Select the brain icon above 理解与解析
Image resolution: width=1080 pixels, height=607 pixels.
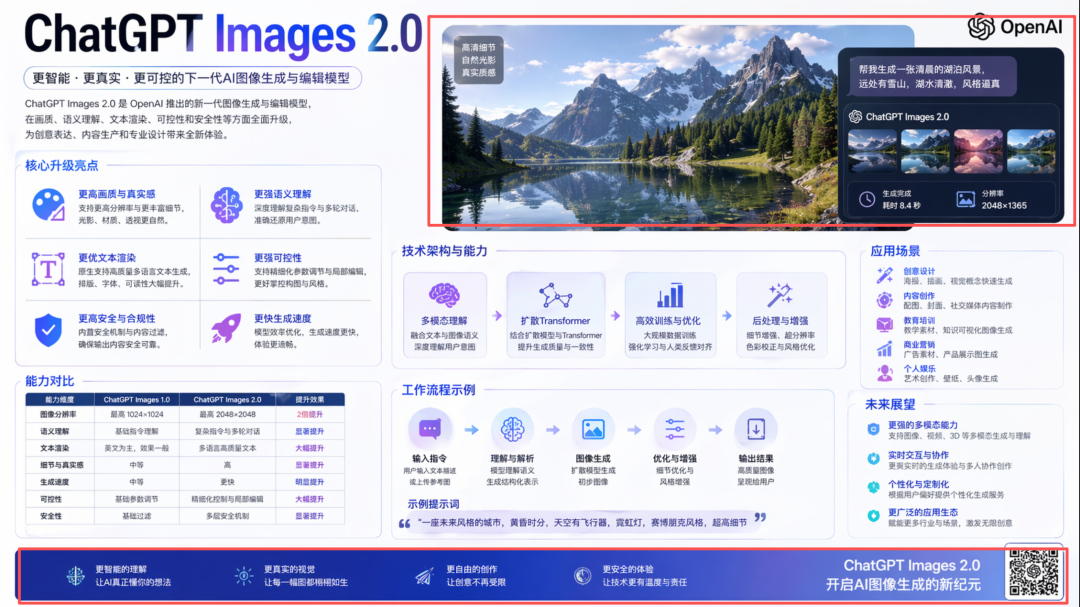click(512, 429)
